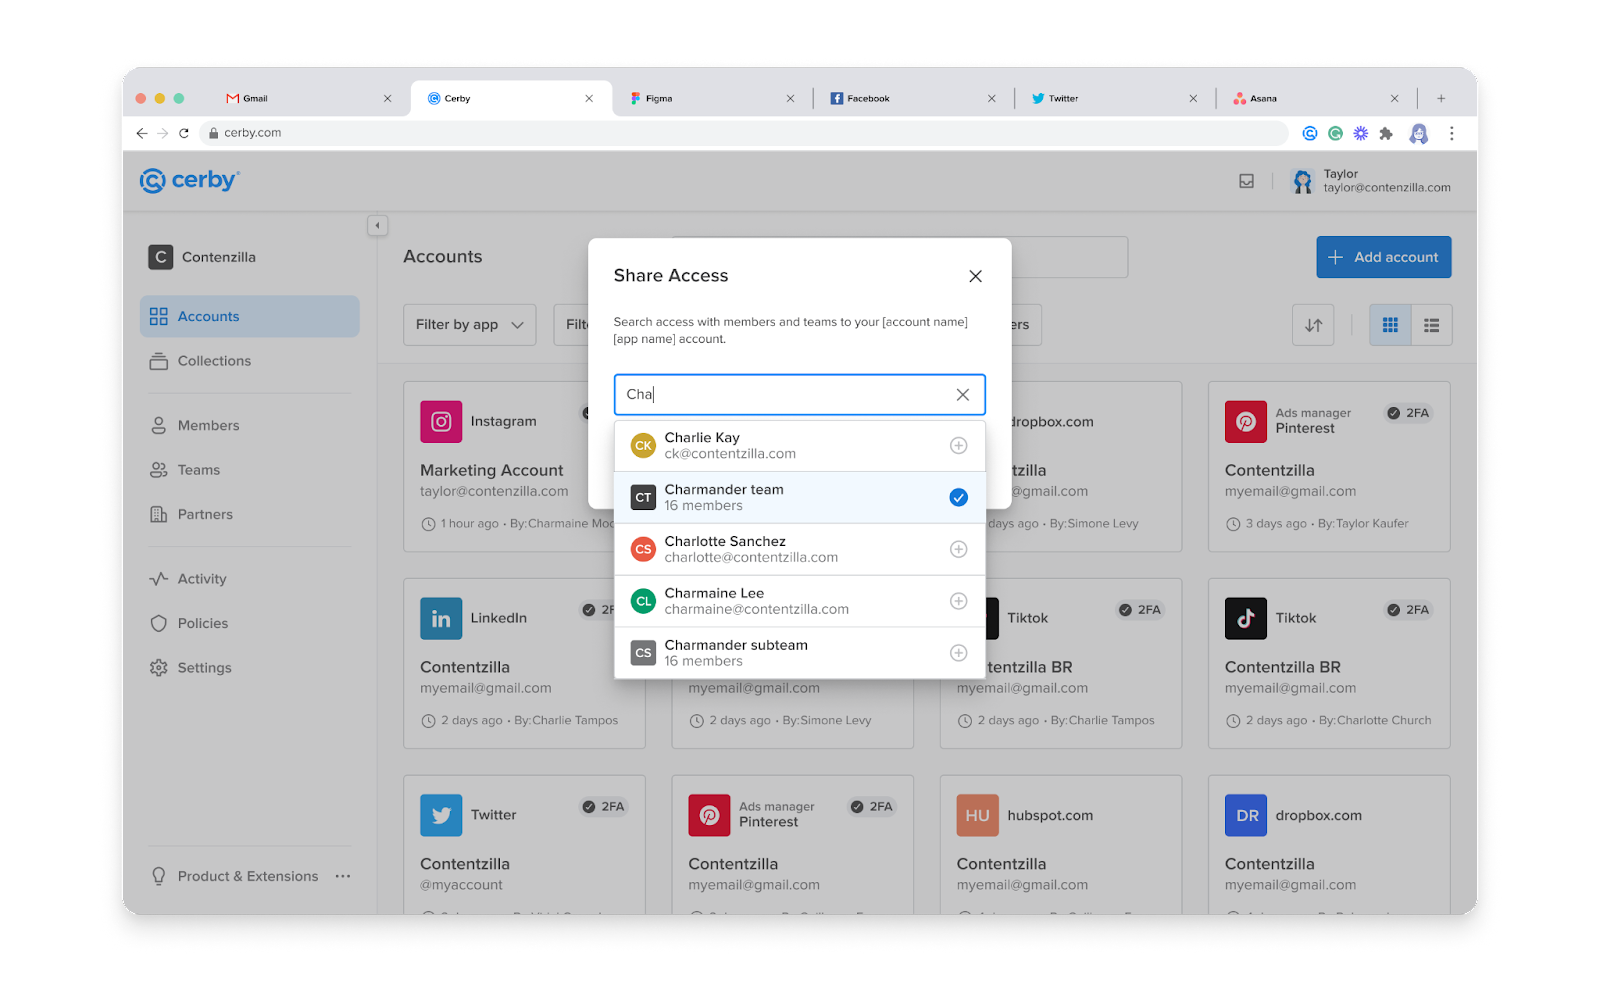Open the browser three-dot menu
The image size is (1600, 982).
(x=1451, y=133)
